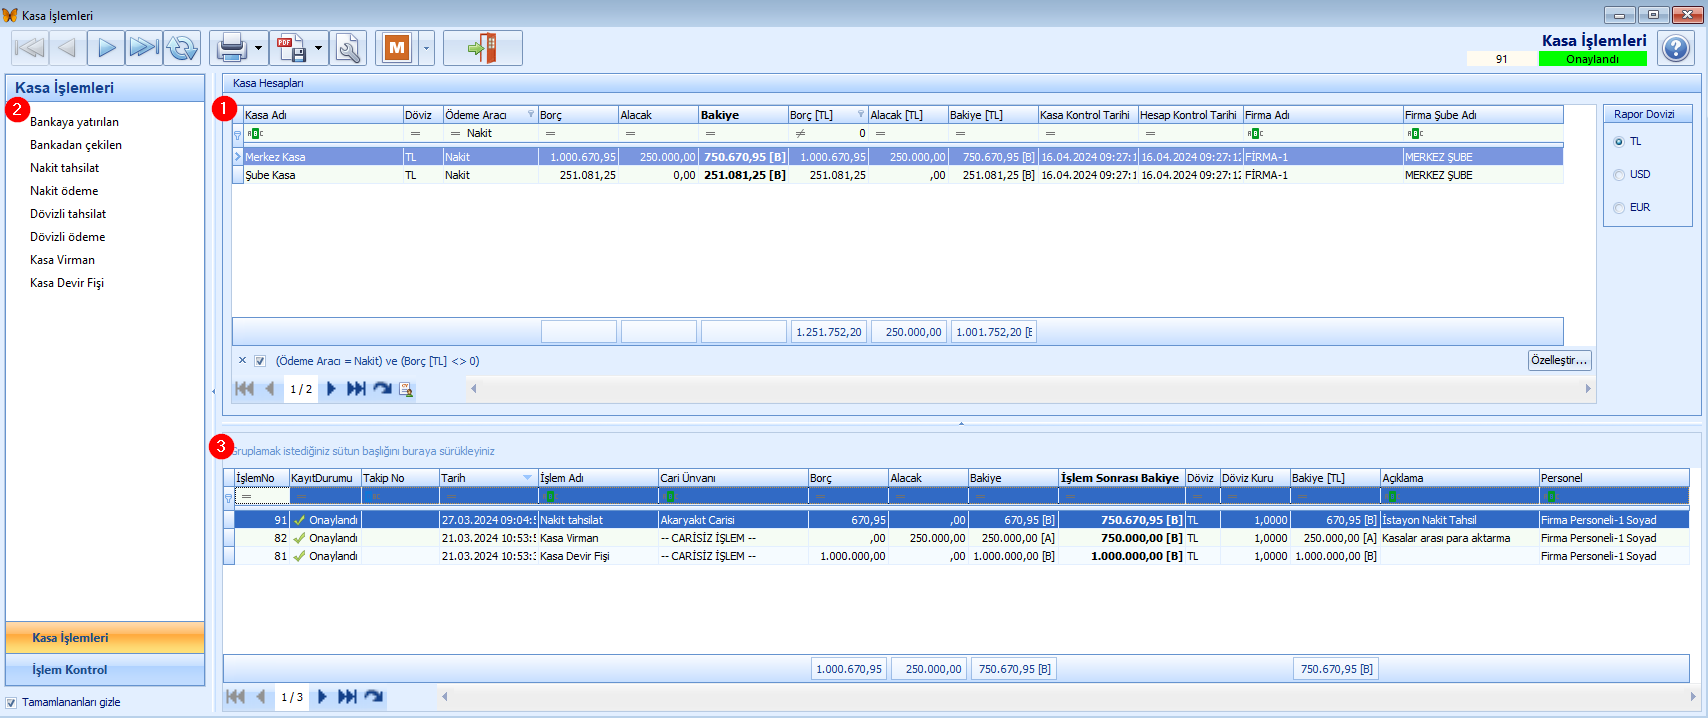This screenshot has height=718, width=1708.
Task: Open 'Bankaya yatırılan' from the side menu
Action: (x=74, y=122)
